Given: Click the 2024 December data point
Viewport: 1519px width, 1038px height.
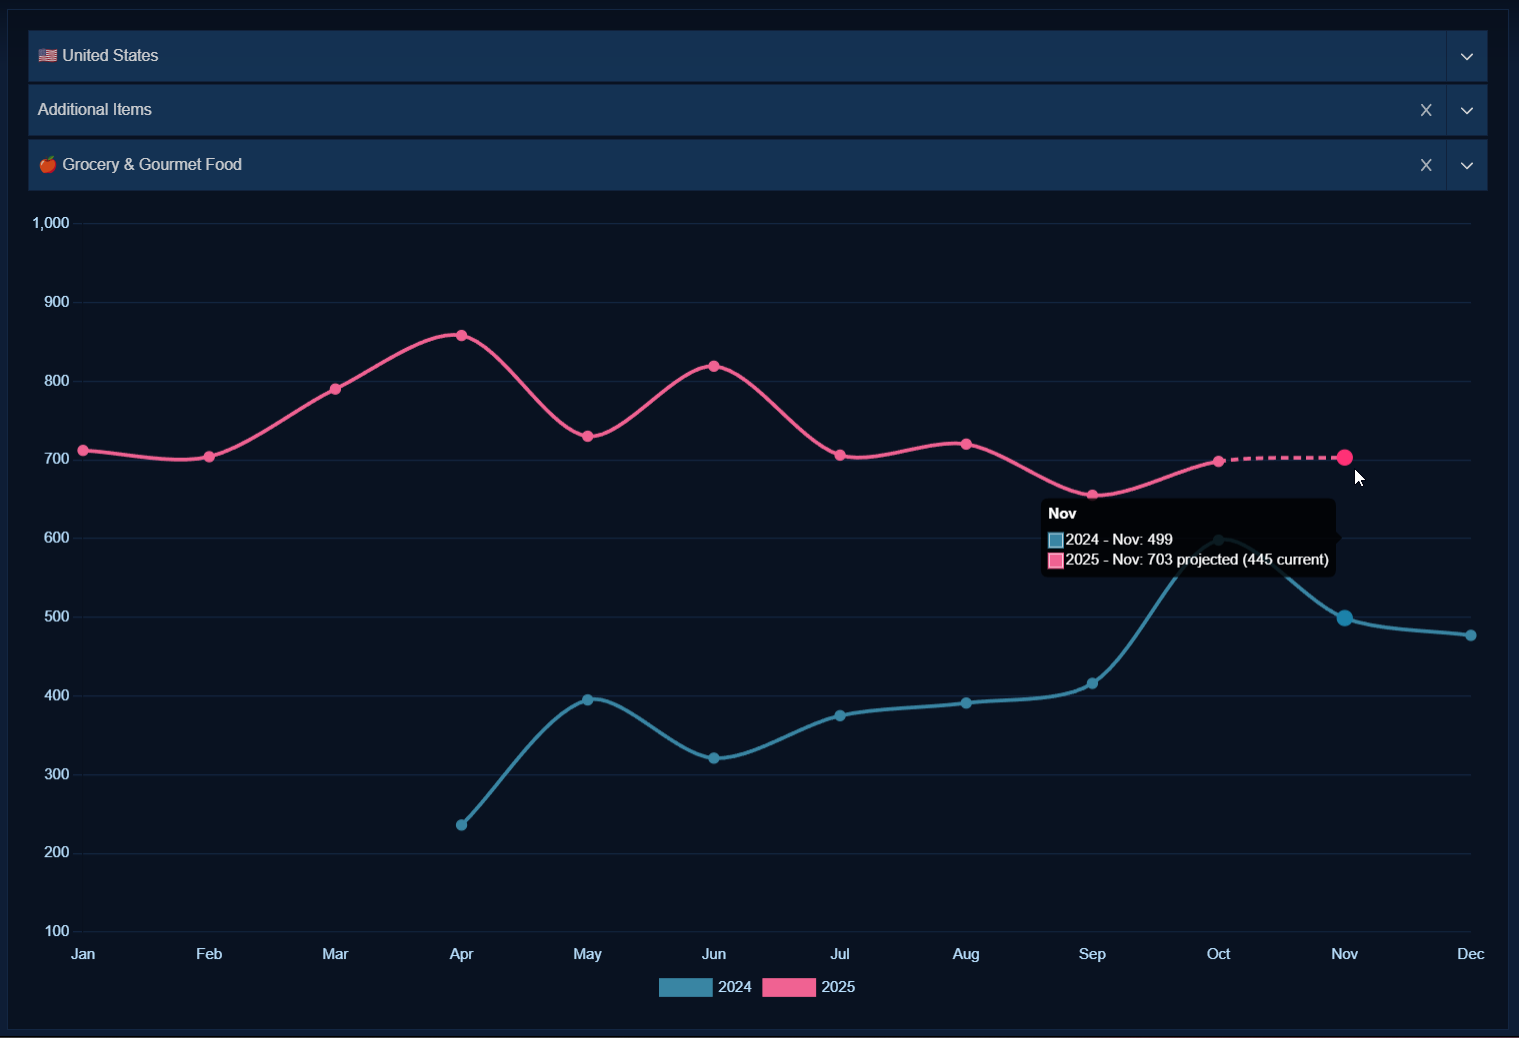Looking at the screenshot, I should click(1470, 636).
